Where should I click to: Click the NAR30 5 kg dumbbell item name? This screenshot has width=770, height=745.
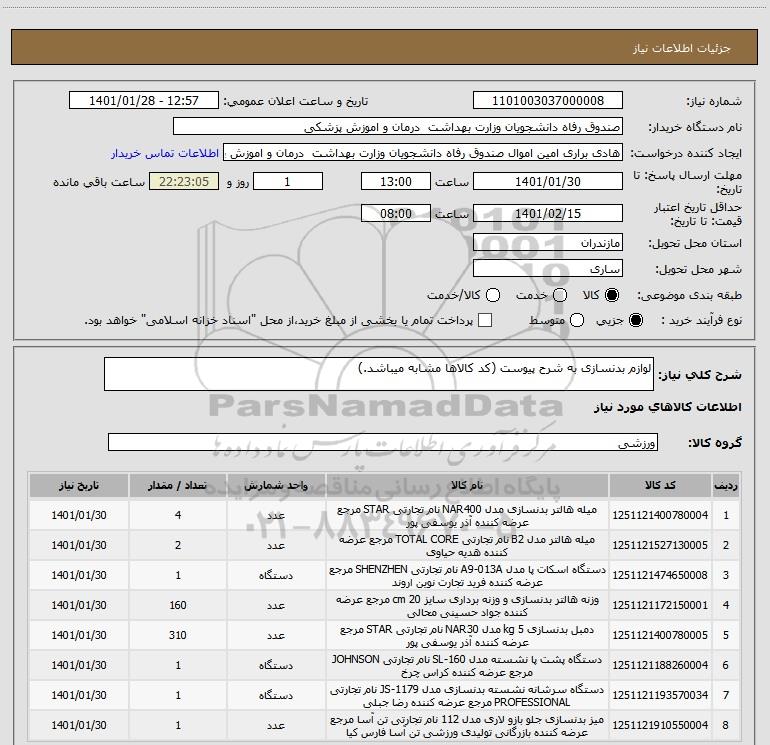point(467,635)
